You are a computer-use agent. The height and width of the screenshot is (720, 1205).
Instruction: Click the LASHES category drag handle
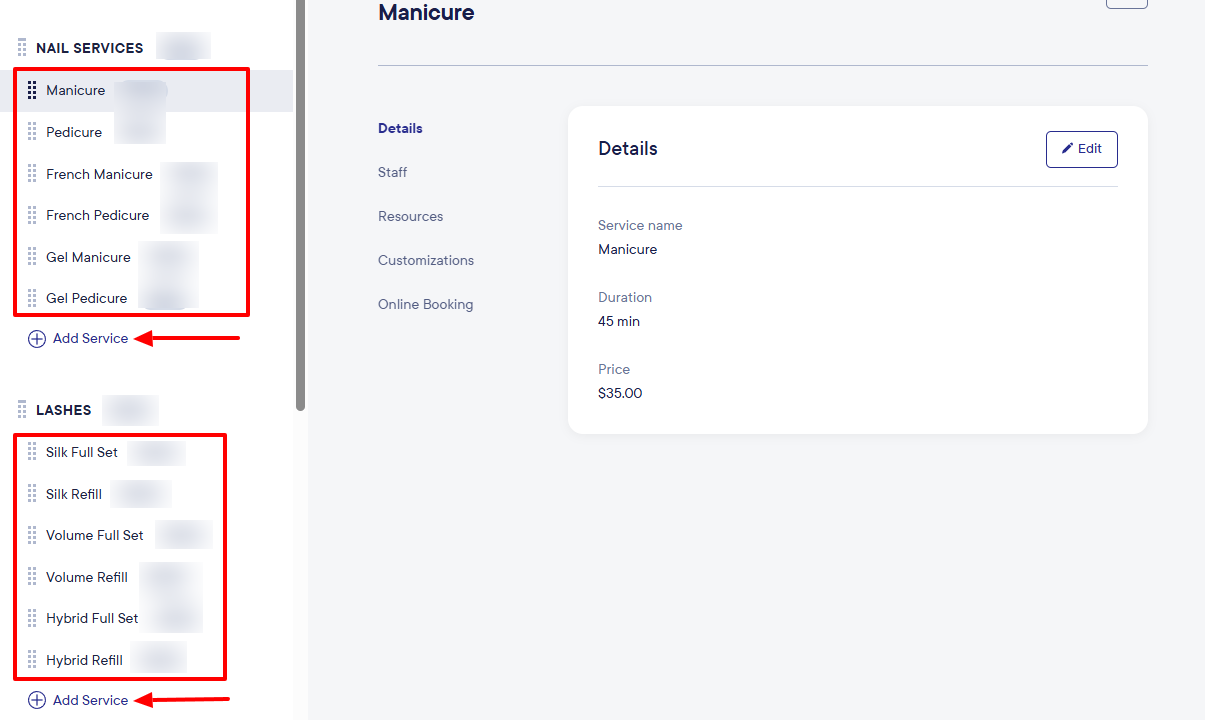click(x=22, y=410)
